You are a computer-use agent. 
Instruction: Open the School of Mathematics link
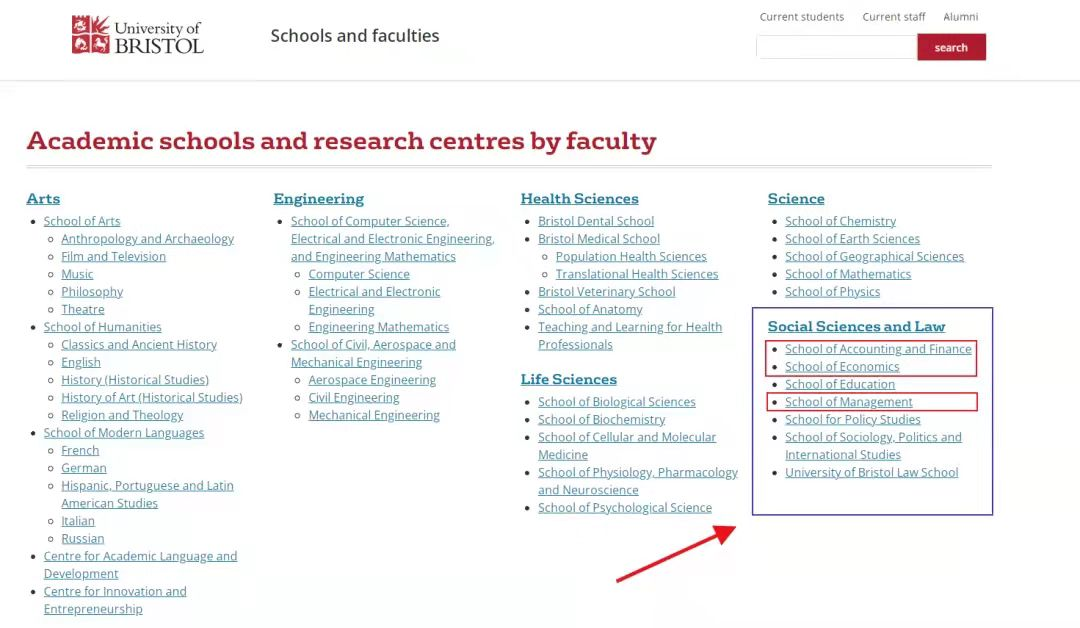[848, 274]
